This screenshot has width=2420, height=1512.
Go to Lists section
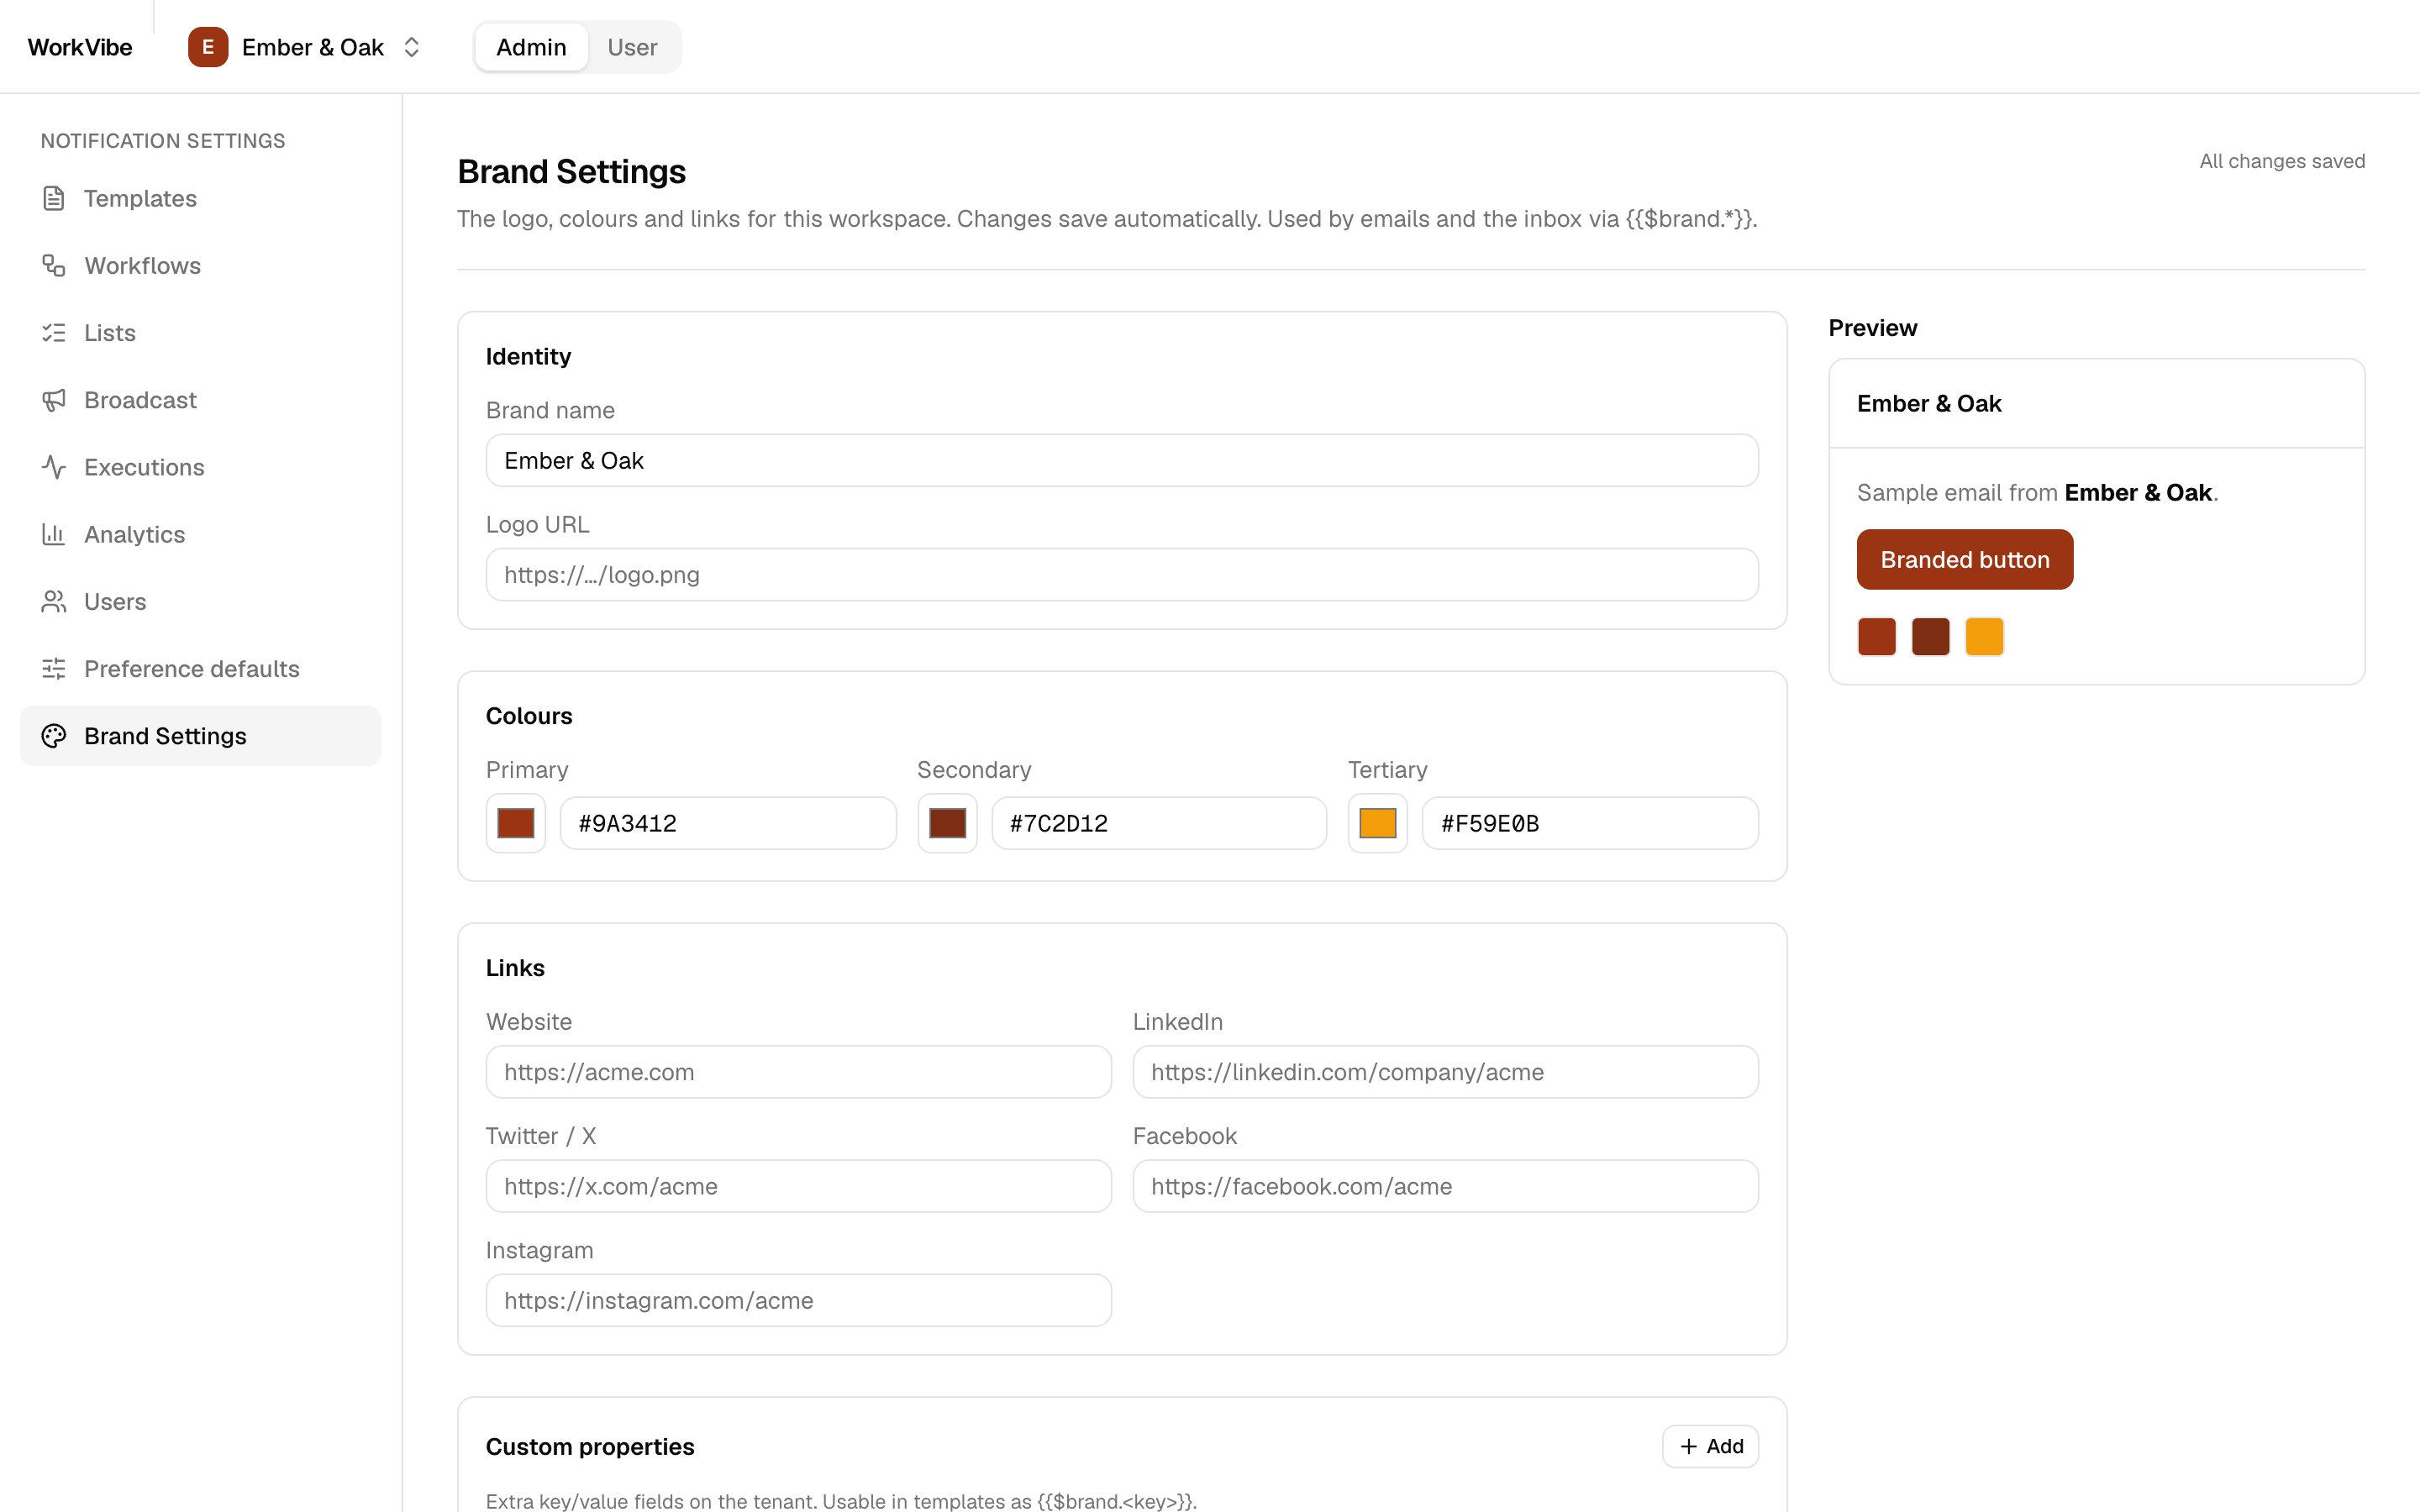pos(201,333)
